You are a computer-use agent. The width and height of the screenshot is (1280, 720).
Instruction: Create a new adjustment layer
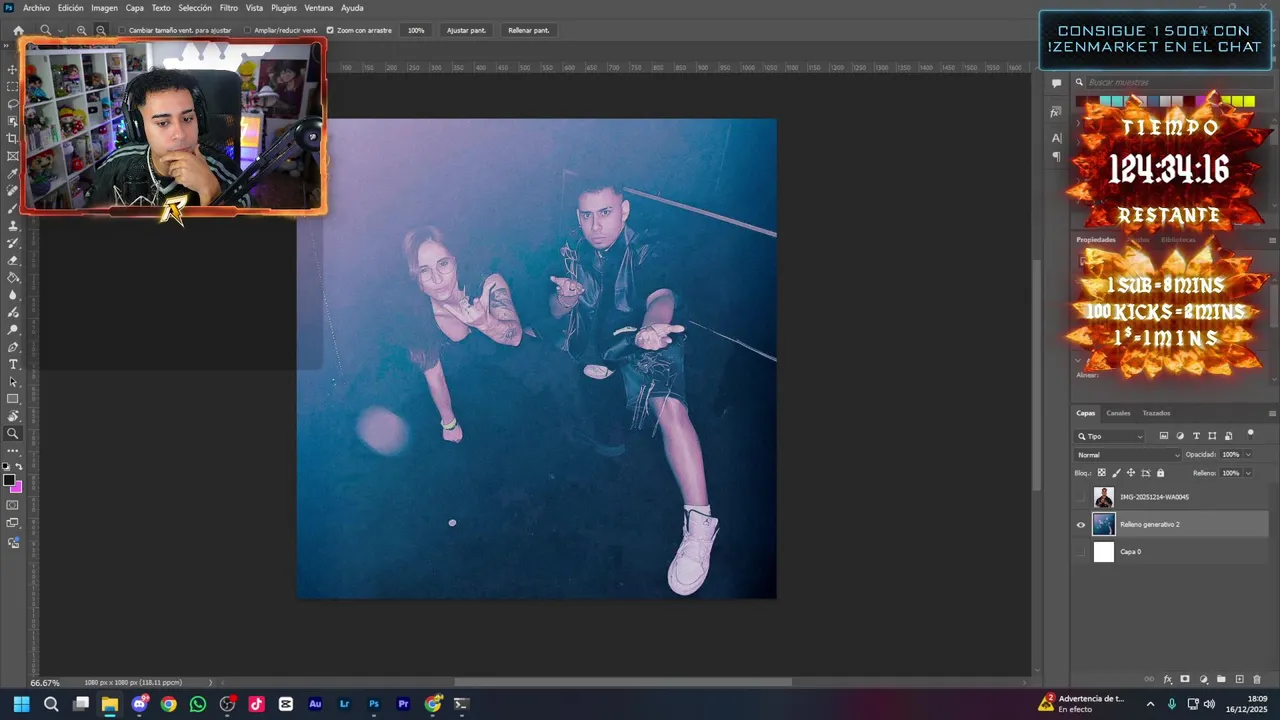[x=1203, y=680]
